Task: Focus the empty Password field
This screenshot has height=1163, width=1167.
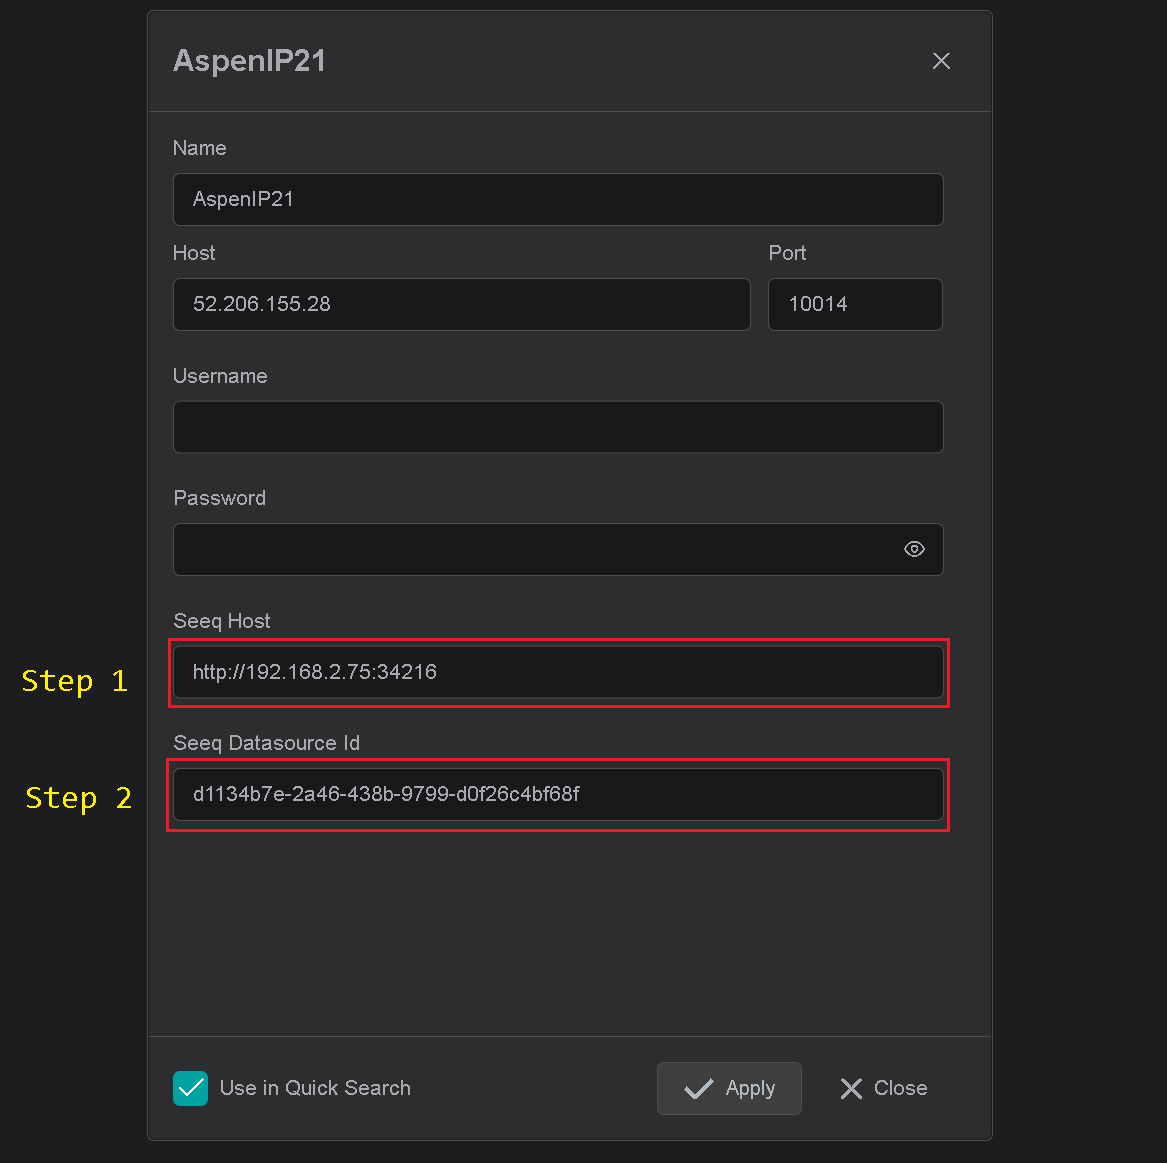Action: [558, 549]
